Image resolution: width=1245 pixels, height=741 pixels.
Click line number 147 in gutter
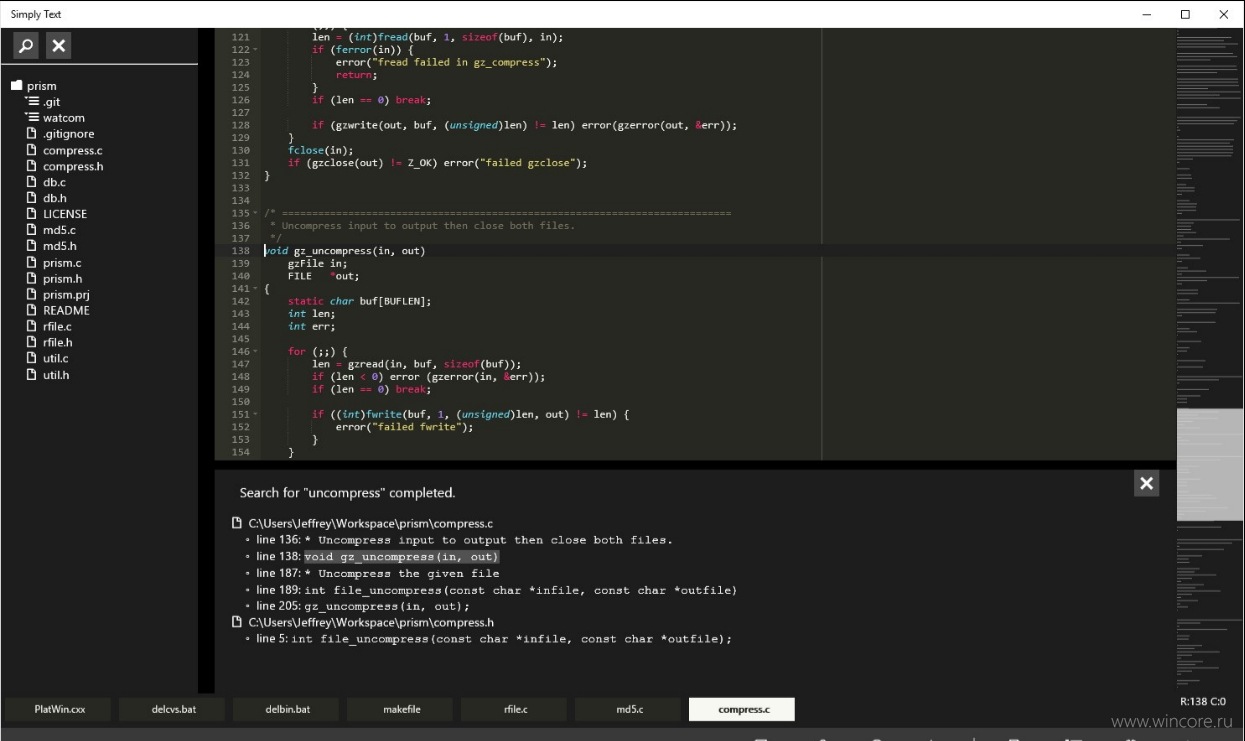[x=240, y=364]
